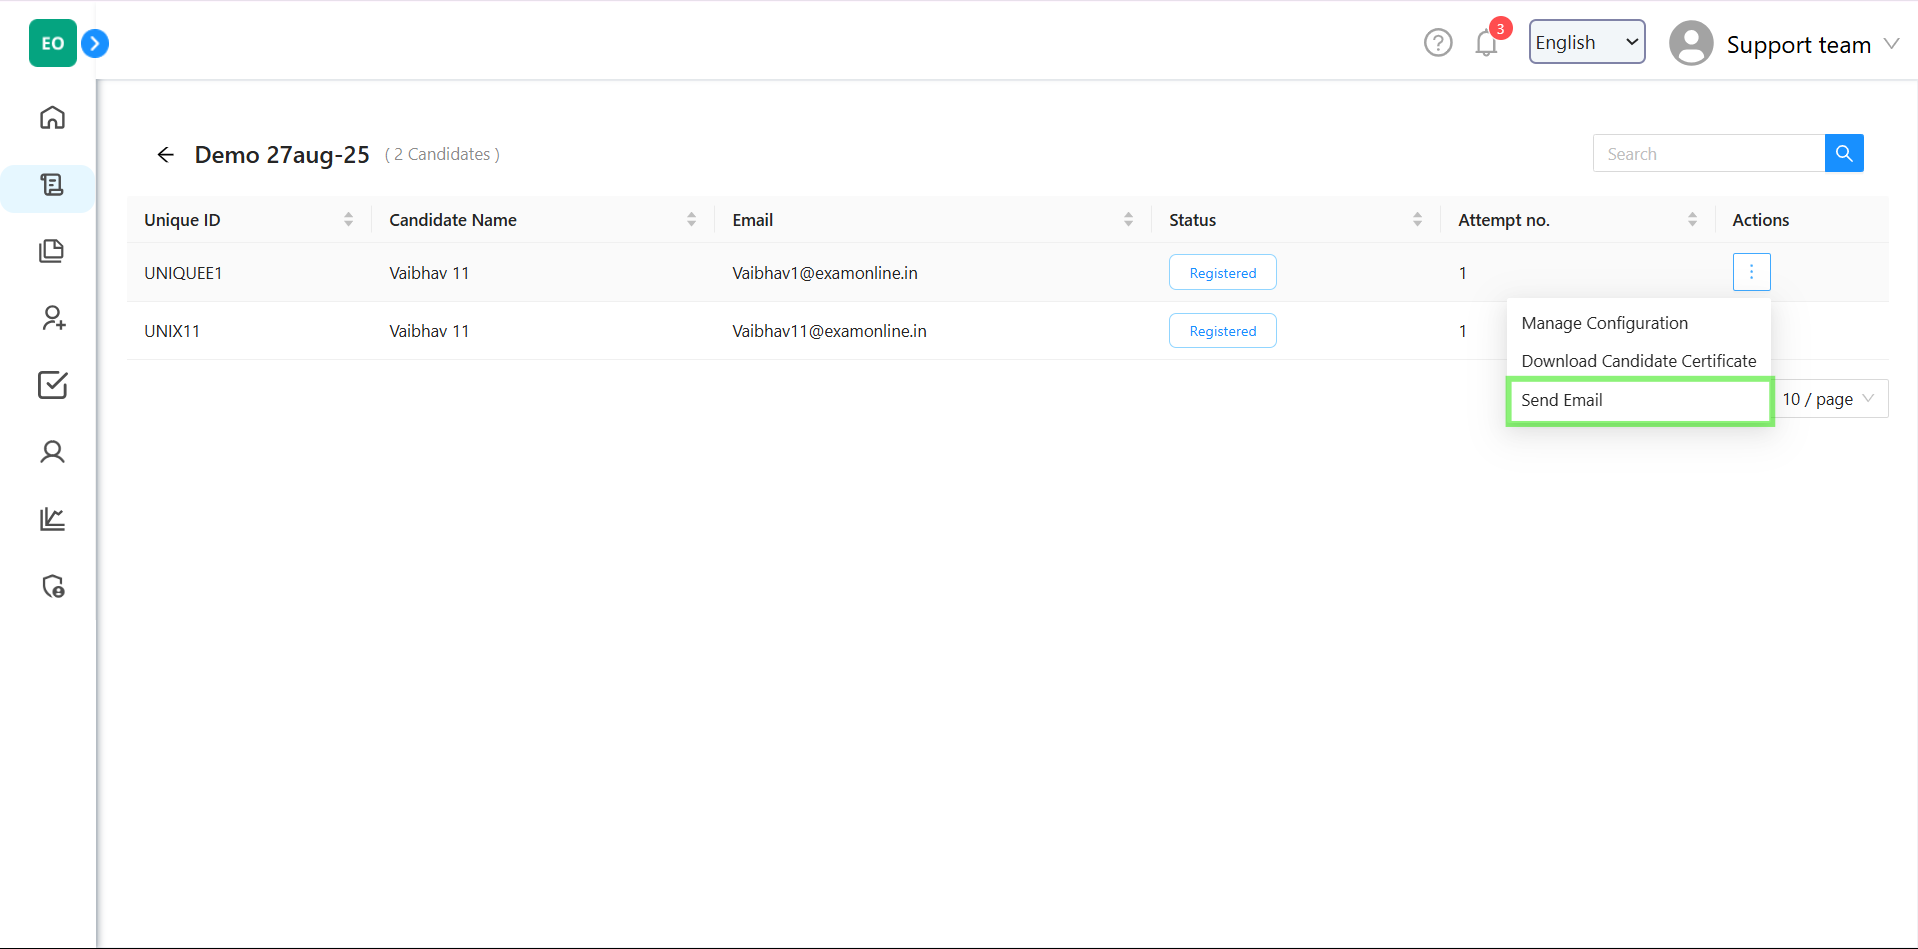The width and height of the screenshot is (1918, 949).
Task: Click the blue search magnifier button
Action: [1843, 153]
